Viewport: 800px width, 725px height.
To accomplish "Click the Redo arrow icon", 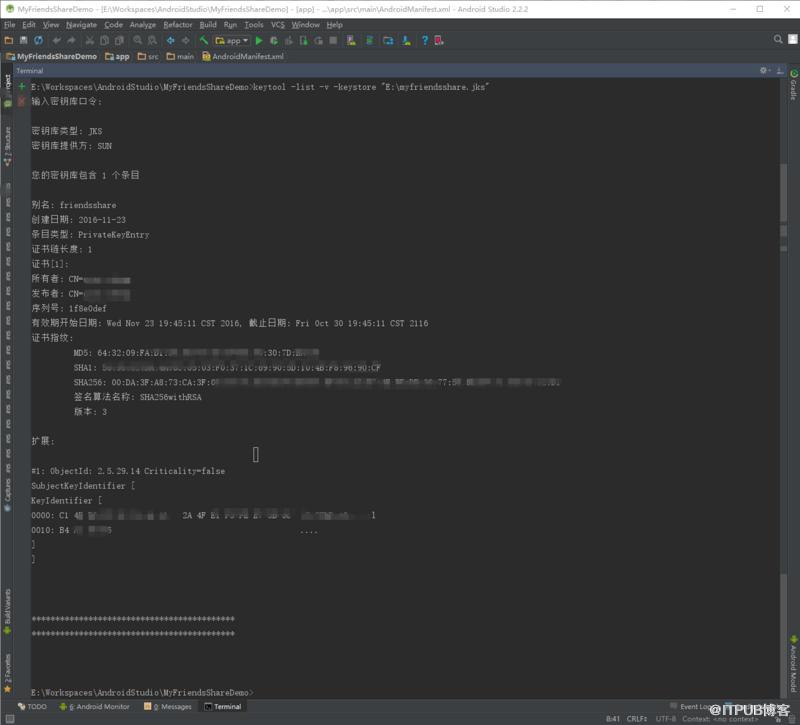I will coord(71,40).
